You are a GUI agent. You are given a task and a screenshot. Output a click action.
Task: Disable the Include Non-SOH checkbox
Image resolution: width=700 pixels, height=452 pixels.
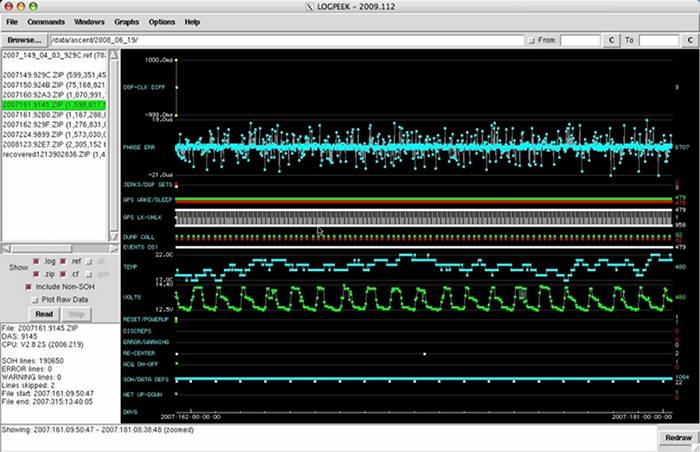pos(29,286)
